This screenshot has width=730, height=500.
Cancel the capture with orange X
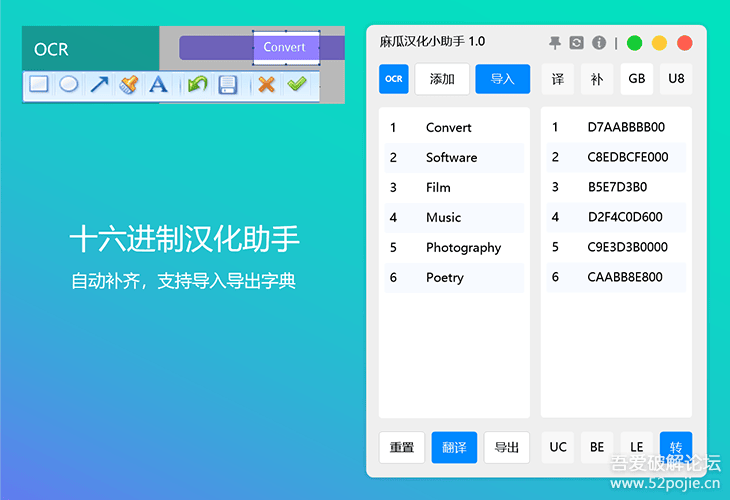click(x=266, y=85)
